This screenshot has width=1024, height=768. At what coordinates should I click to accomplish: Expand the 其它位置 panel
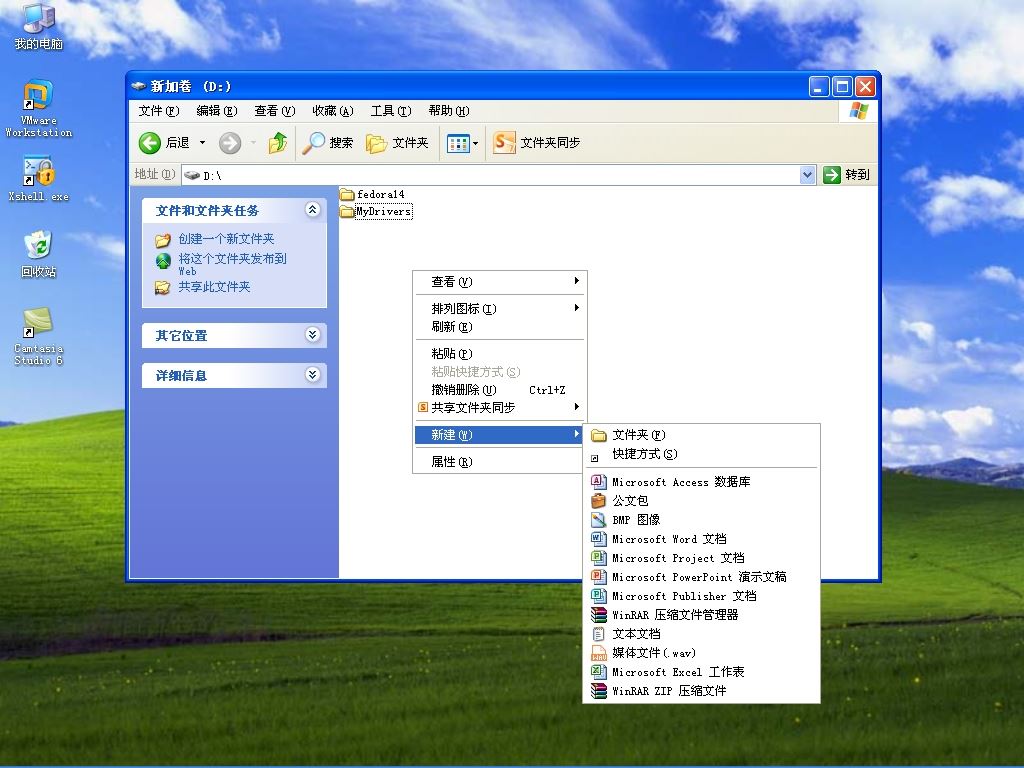pos(312,335)
